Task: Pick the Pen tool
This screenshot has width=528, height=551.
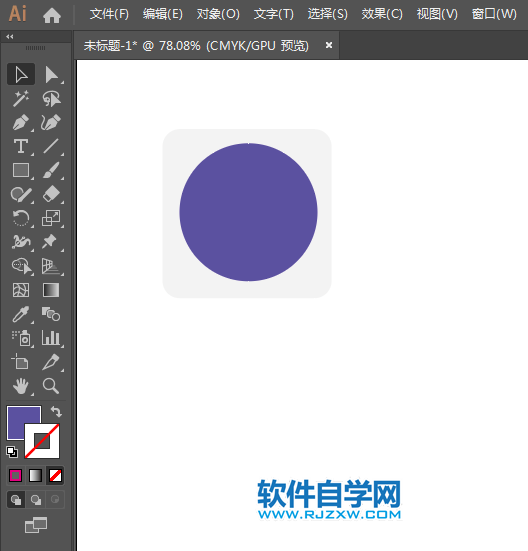Action: [21, 123]
